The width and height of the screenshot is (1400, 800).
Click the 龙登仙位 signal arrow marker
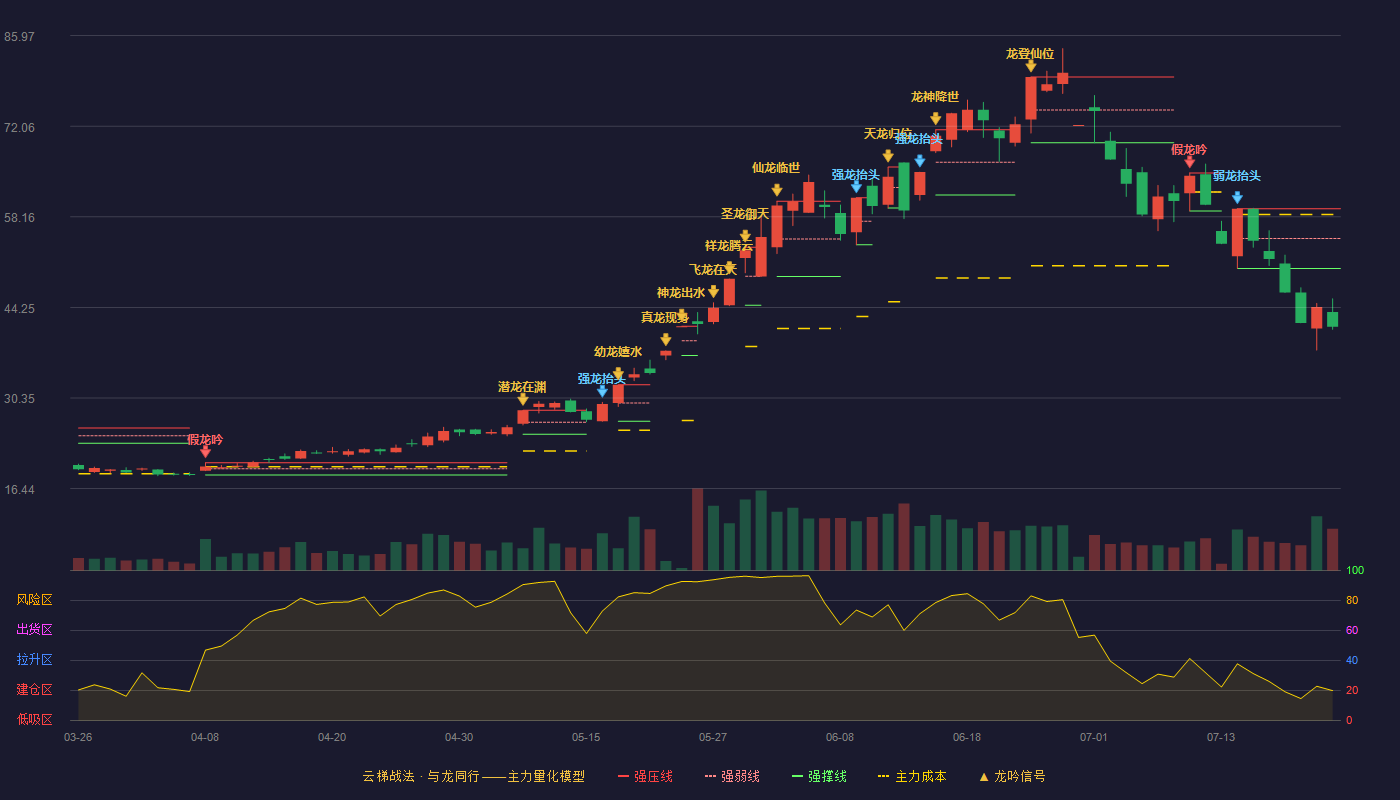pos(1030,67)
